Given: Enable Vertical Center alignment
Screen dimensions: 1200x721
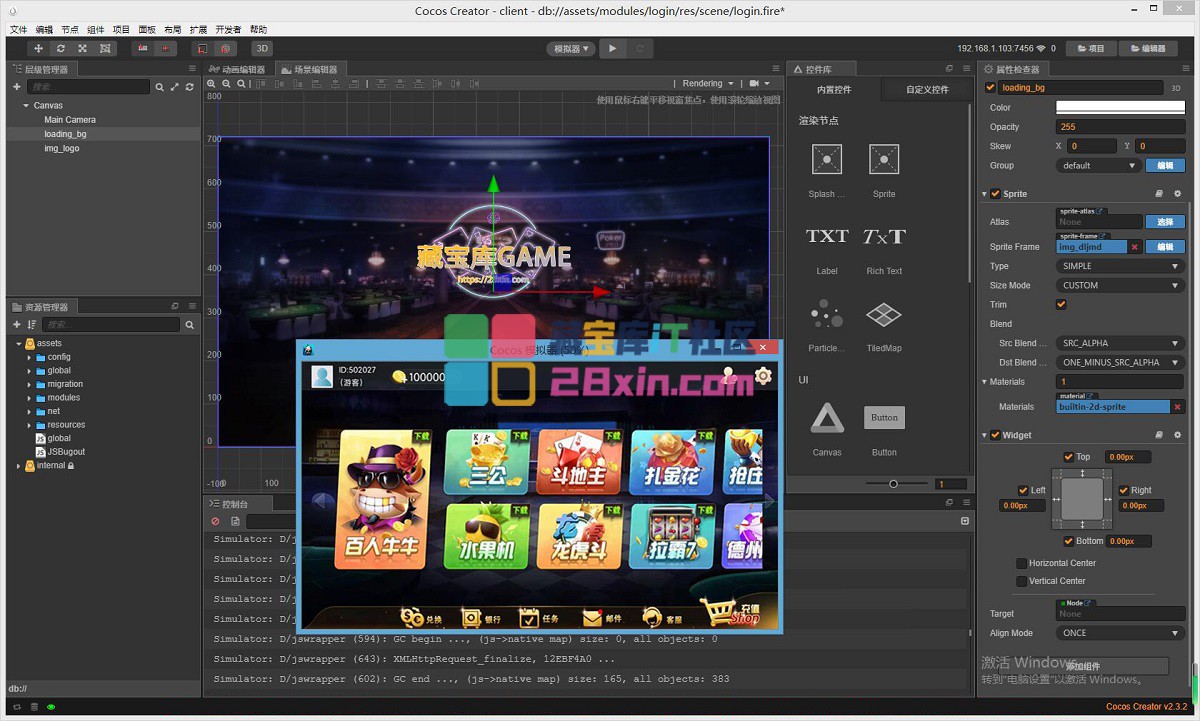Looking at the screenshot, I should coord(1021,581).
